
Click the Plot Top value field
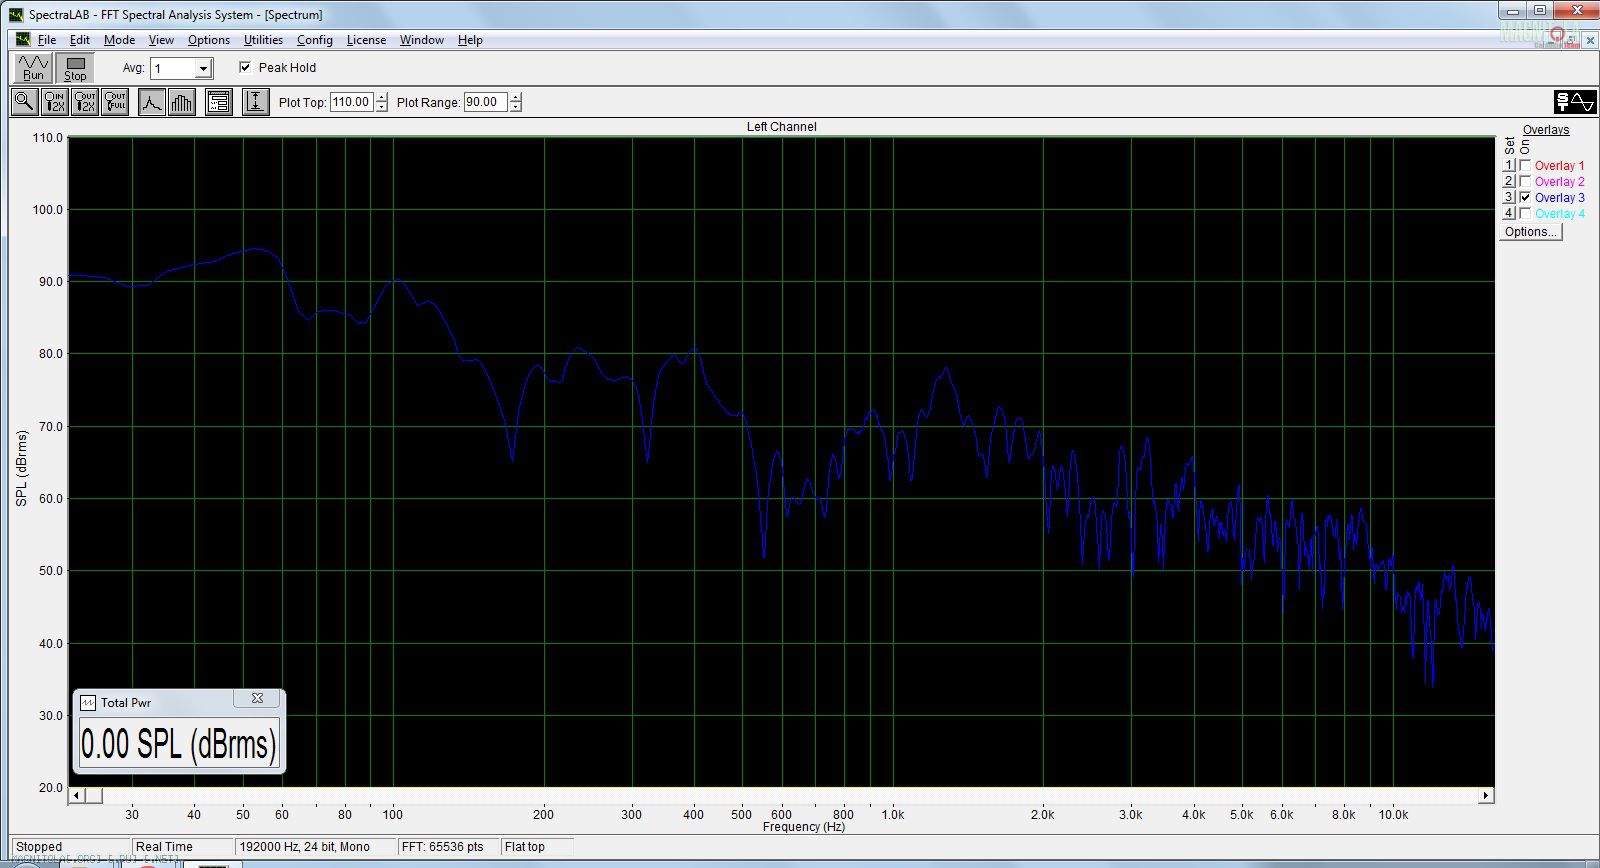click(x=352, y=102)
